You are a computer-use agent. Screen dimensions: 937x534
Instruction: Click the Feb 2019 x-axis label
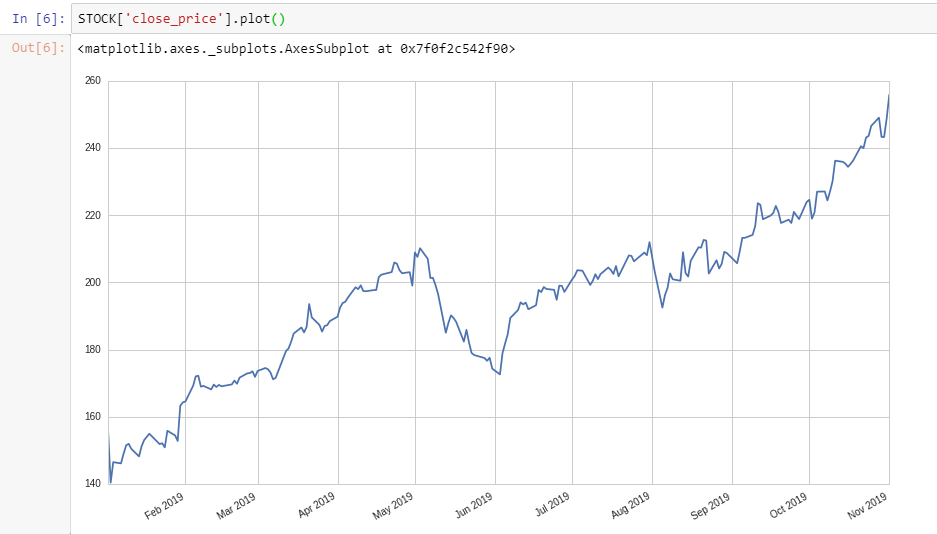pos(164,506)
